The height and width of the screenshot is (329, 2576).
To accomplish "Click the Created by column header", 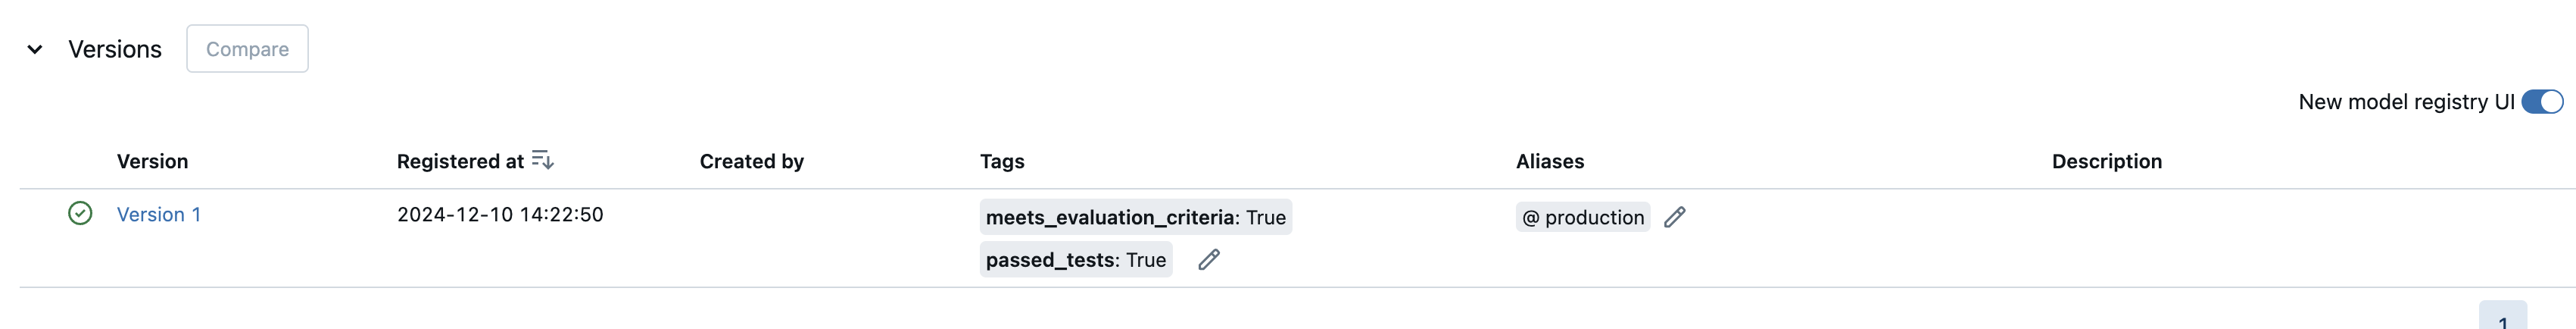I will 751,161.
